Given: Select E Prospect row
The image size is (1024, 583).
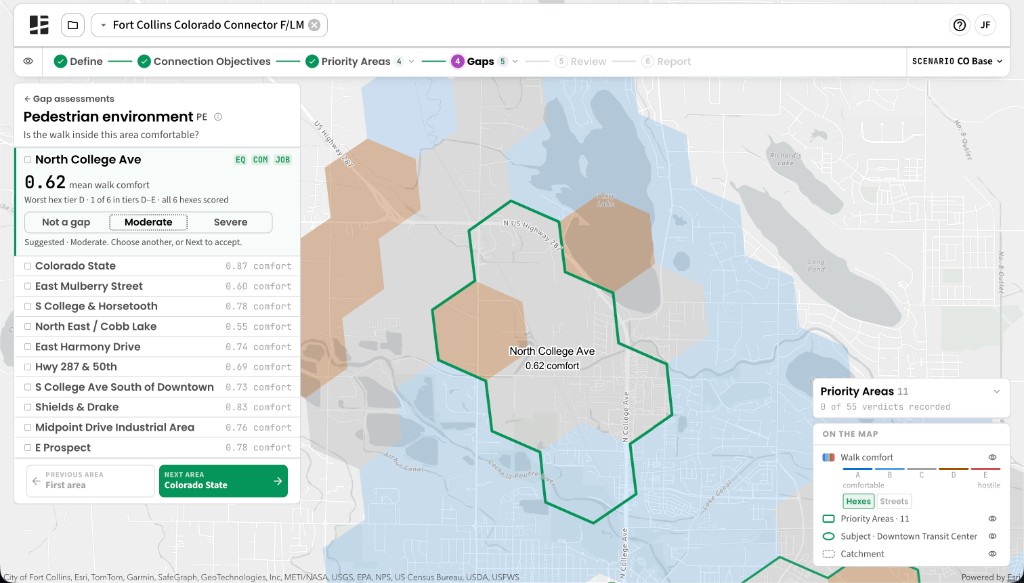Looking at the screenshot, I should click(x=157, y=448).
